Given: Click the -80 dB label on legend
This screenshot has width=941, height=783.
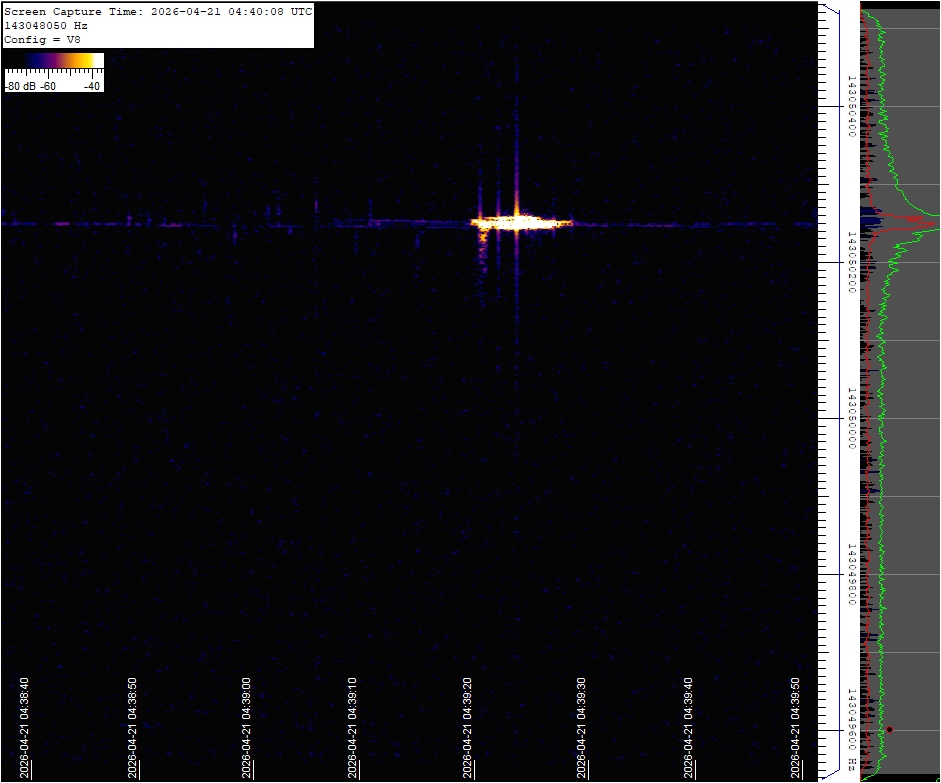Looking at the screenshot, I should click(x=21, y=86).
